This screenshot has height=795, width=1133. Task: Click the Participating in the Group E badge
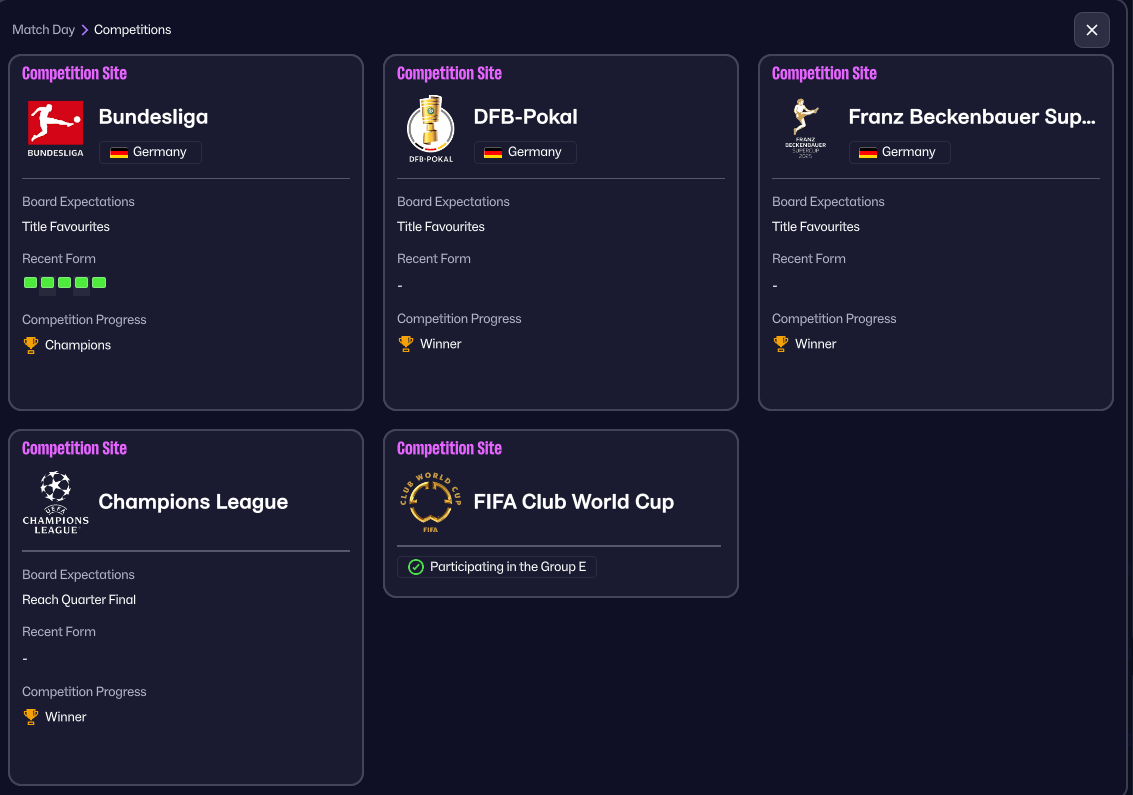tap(497, 567)
